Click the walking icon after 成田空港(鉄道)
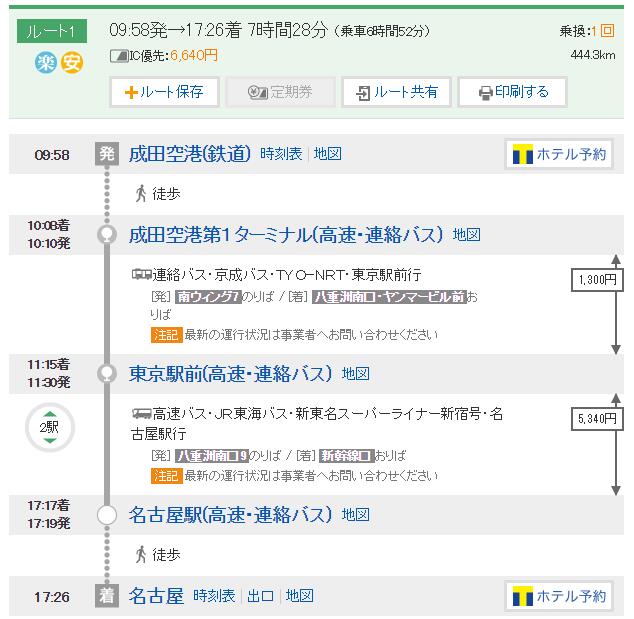Viewport: 634px width, 619px height. pyautogui.click(x=141, y=193)
